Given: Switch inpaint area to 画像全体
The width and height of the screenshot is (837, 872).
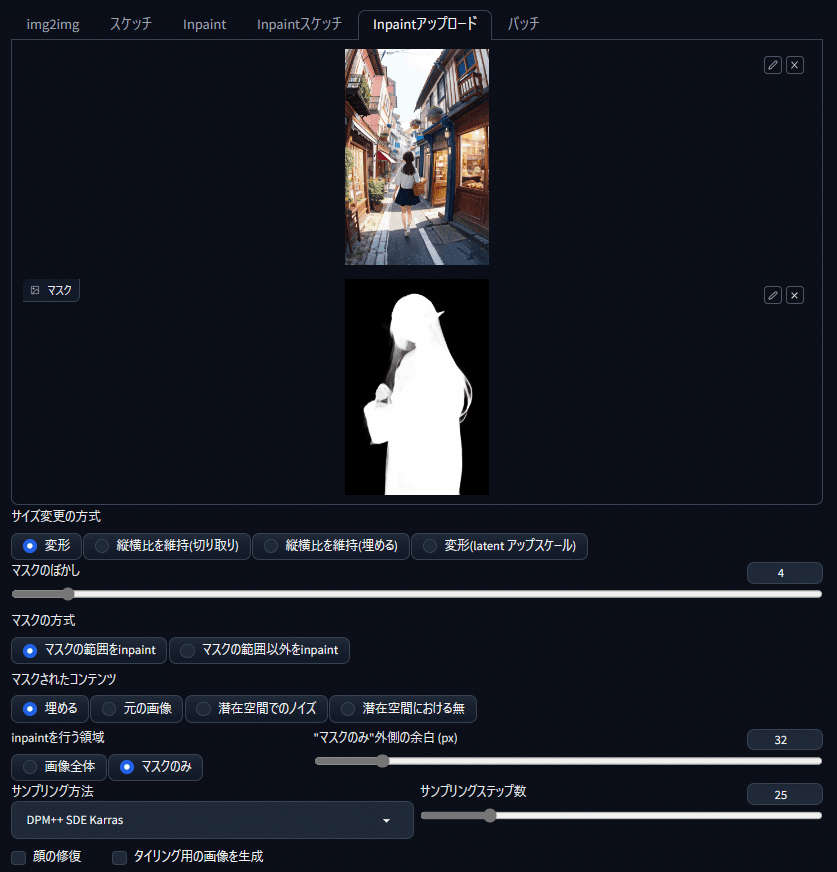Looking at the screenshot, I should pos(58,767).
